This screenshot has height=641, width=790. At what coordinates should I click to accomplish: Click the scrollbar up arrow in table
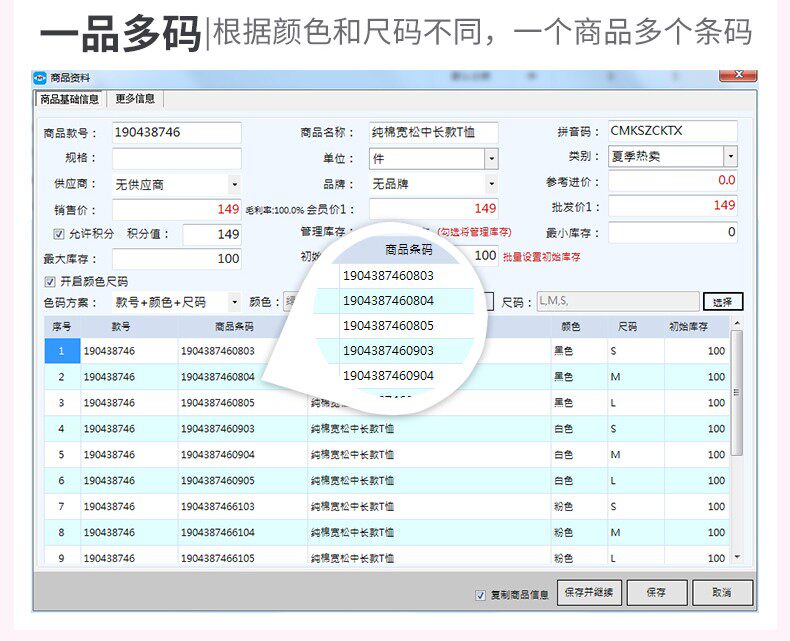pos(737,323)
